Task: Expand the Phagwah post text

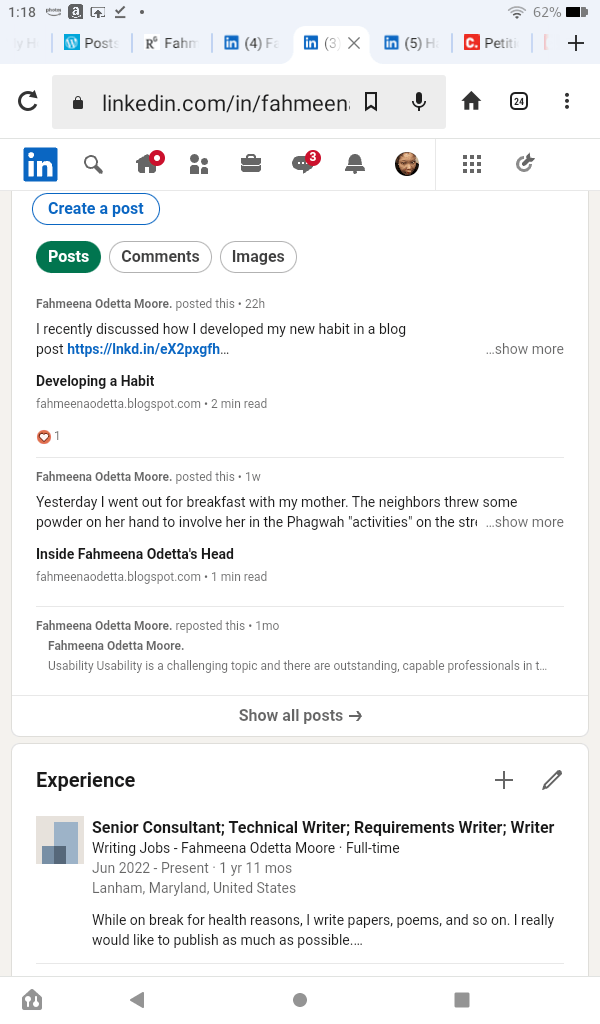Action: coord(525,522)
